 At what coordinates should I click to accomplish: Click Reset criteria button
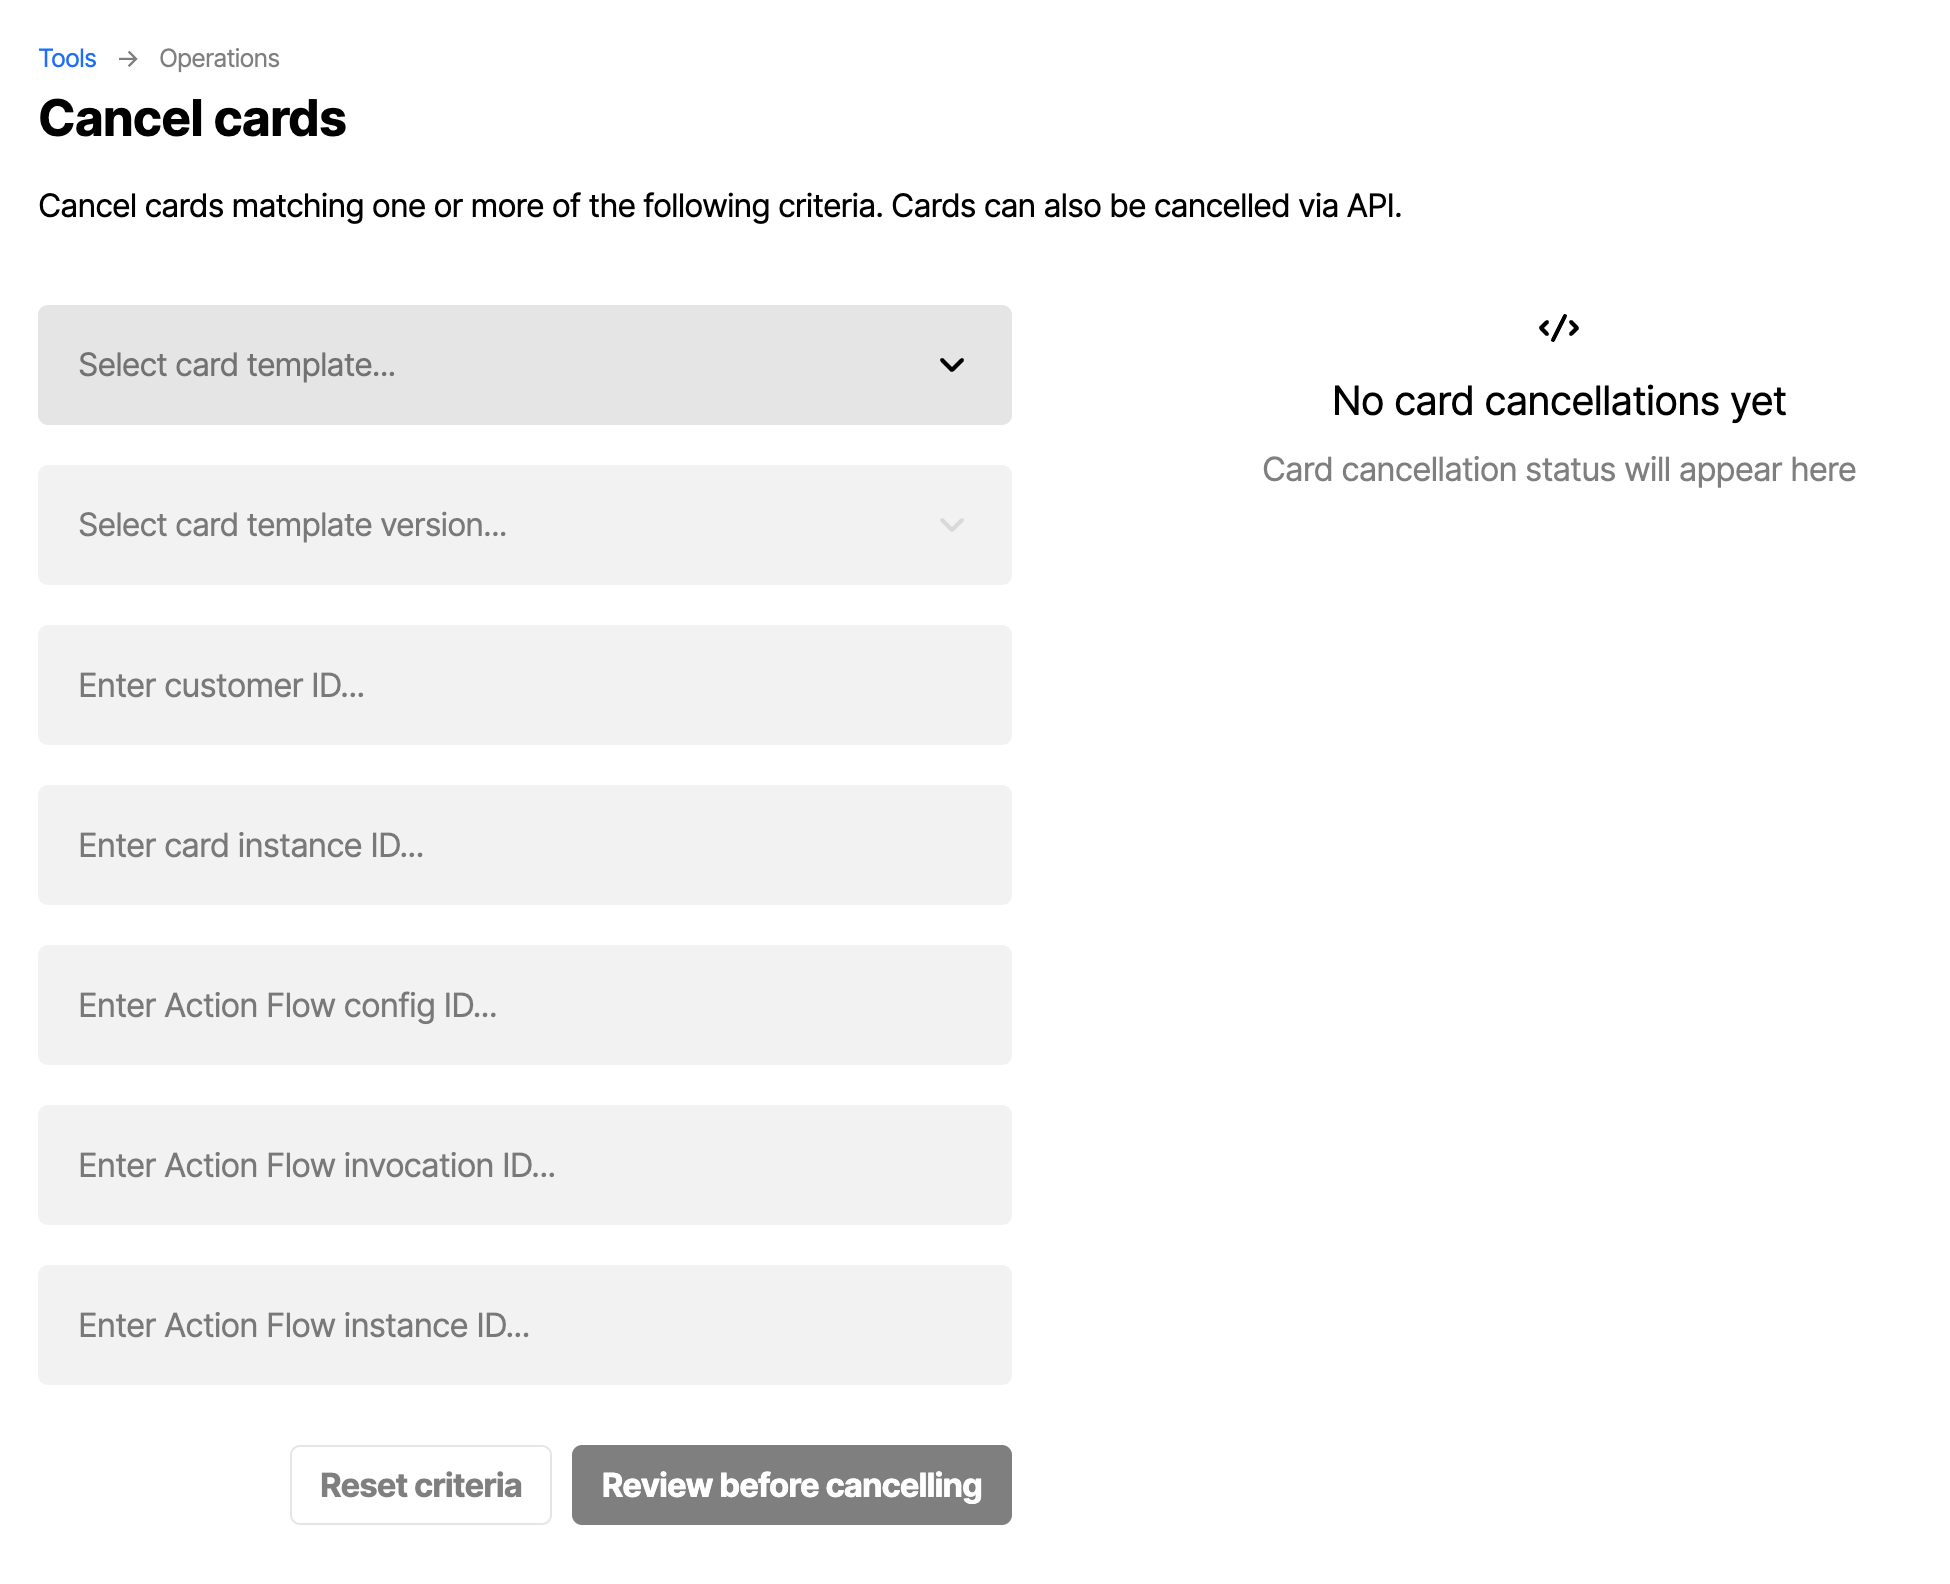(422, 1484)
